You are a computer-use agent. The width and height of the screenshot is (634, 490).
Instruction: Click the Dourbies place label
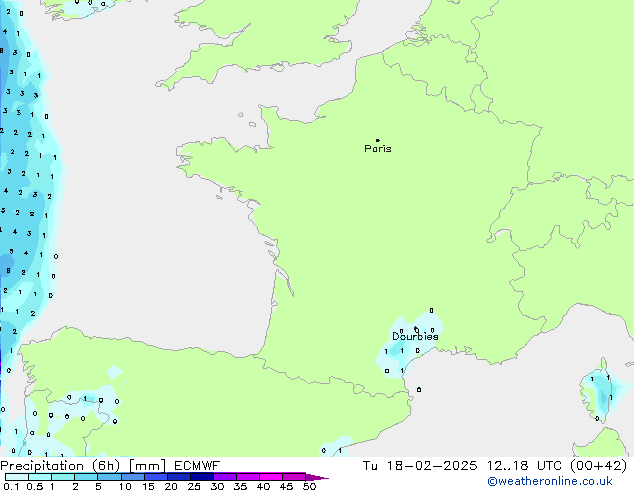click(x=415, y=336)
